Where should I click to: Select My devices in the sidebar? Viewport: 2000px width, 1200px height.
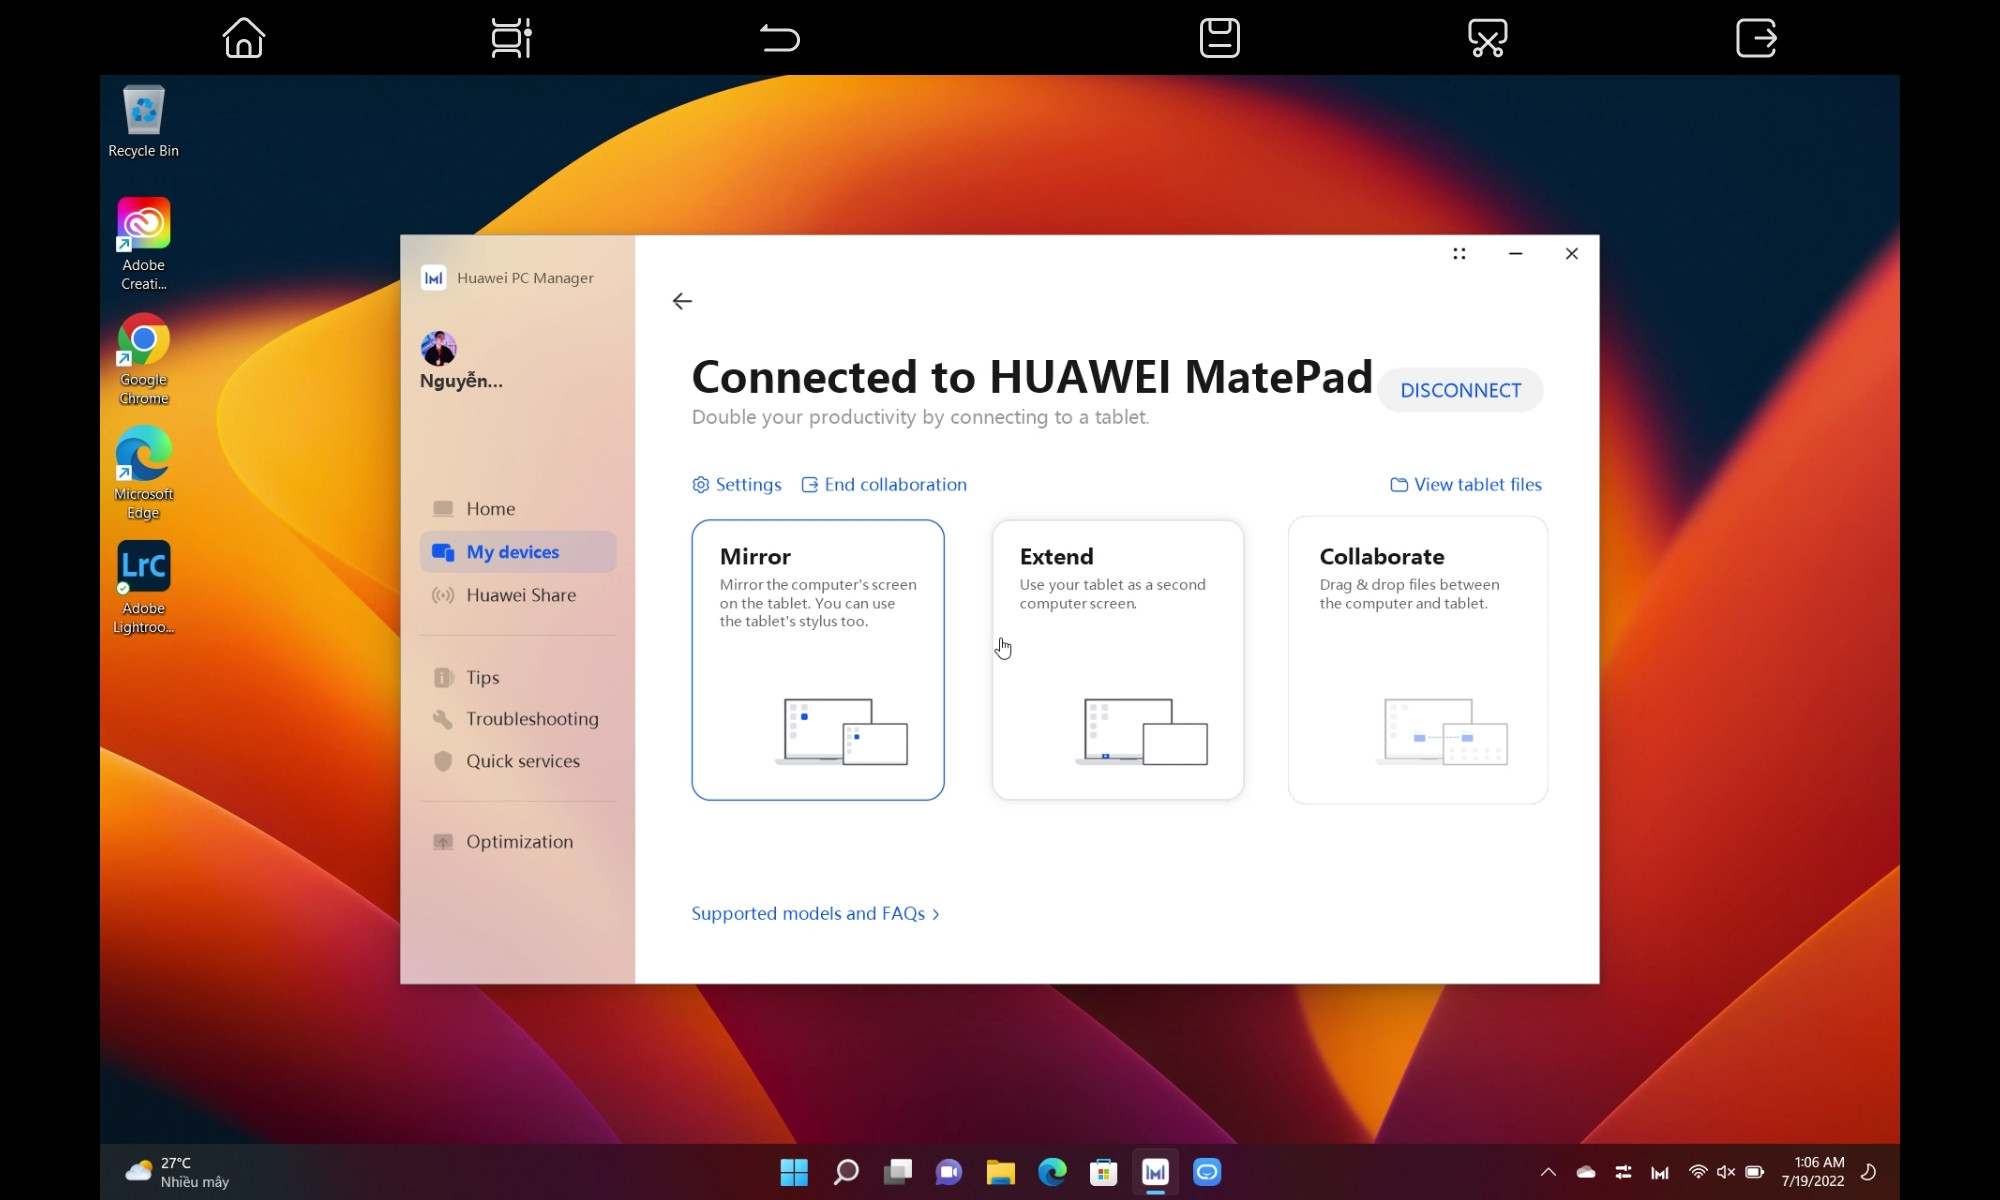[517, 552]
